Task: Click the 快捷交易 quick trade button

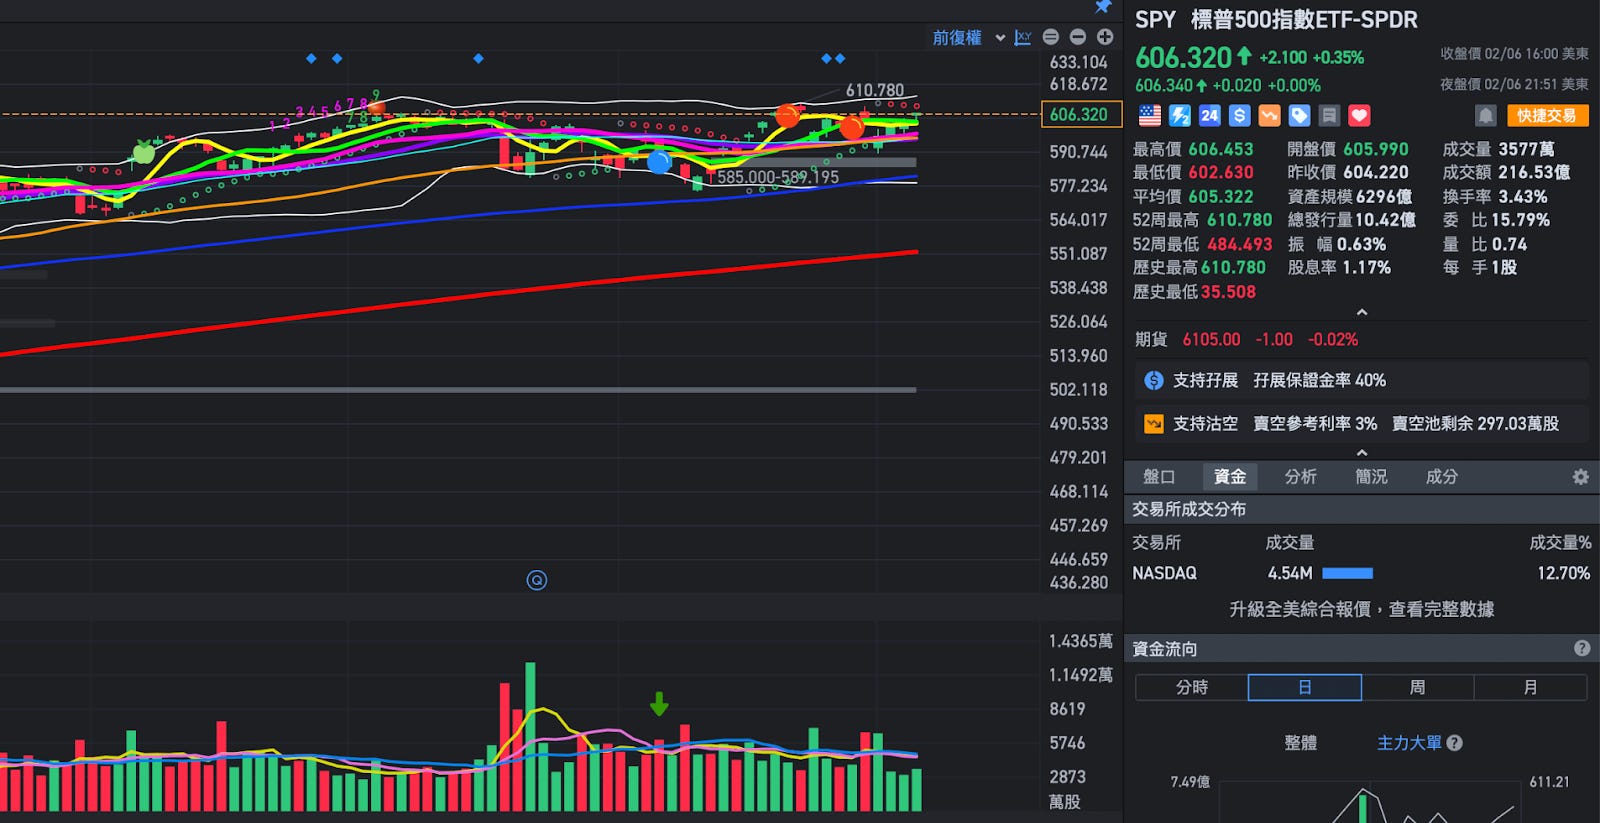Action: 1546,116
